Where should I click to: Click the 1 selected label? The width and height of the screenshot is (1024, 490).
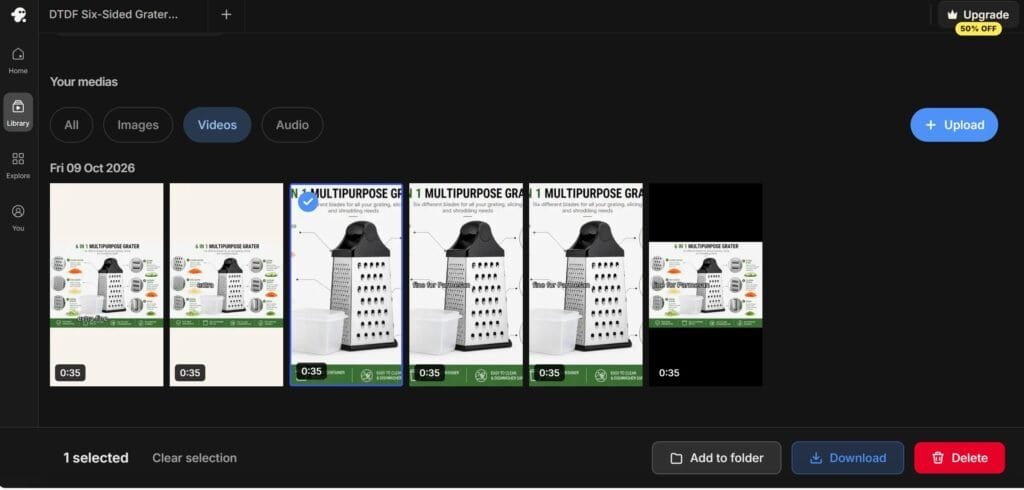click(96, 458)
